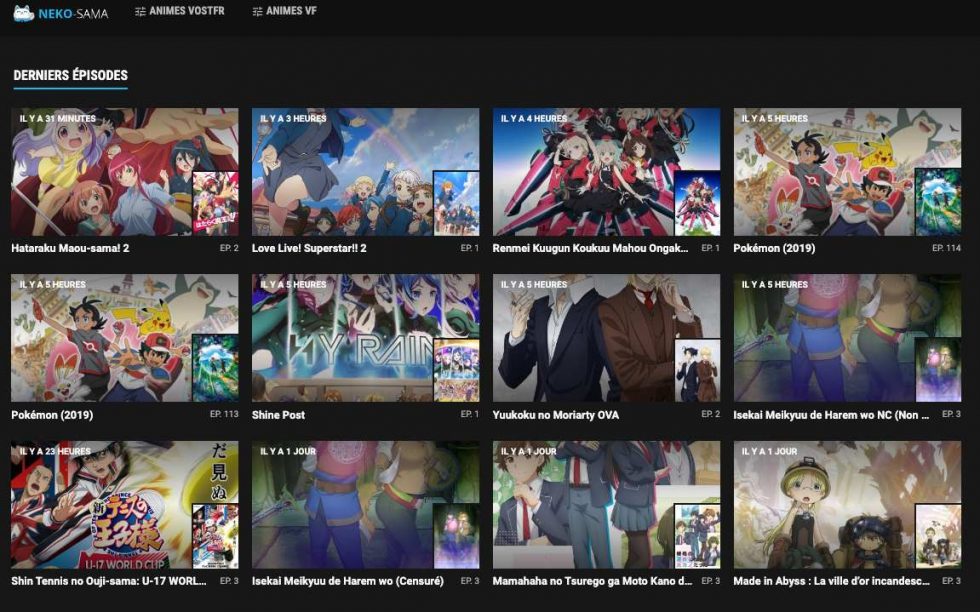
Task: Open Yuukoku no Moriarty OVA banner
Action: pos(606,338)
